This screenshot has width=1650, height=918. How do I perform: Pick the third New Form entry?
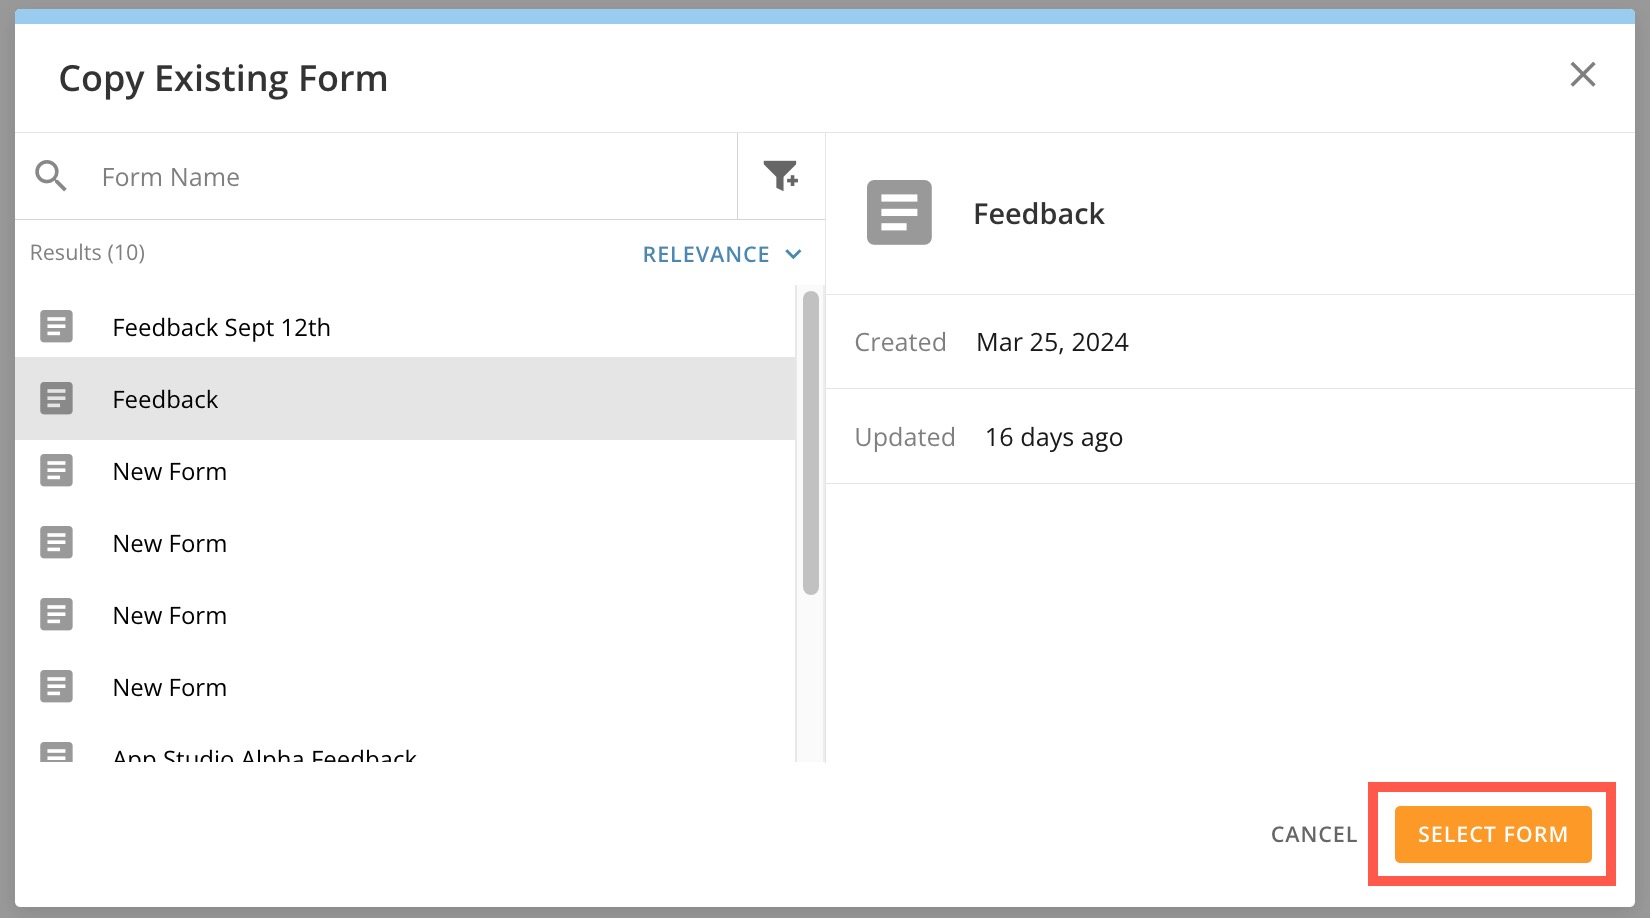(x=170, y=616)
